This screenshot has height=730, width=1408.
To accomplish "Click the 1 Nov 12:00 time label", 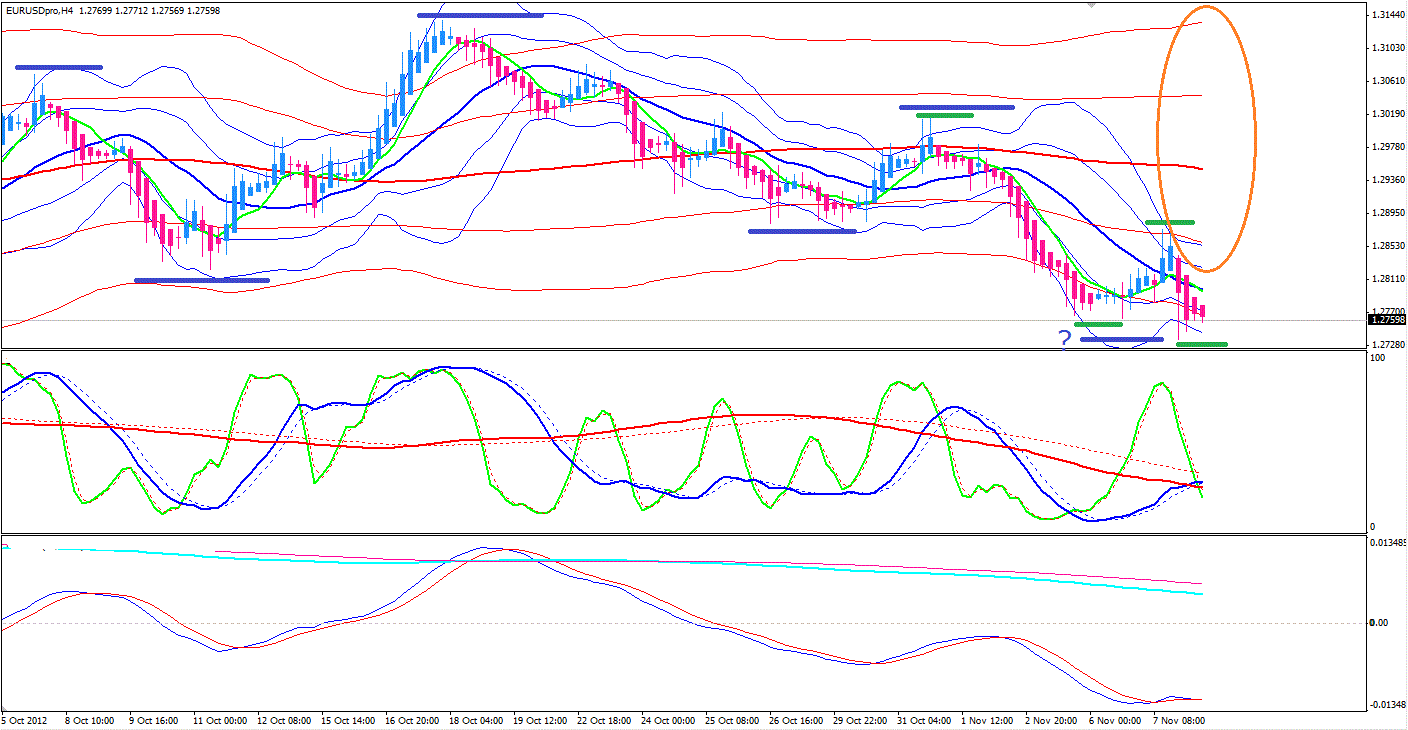I will (989, 719).
